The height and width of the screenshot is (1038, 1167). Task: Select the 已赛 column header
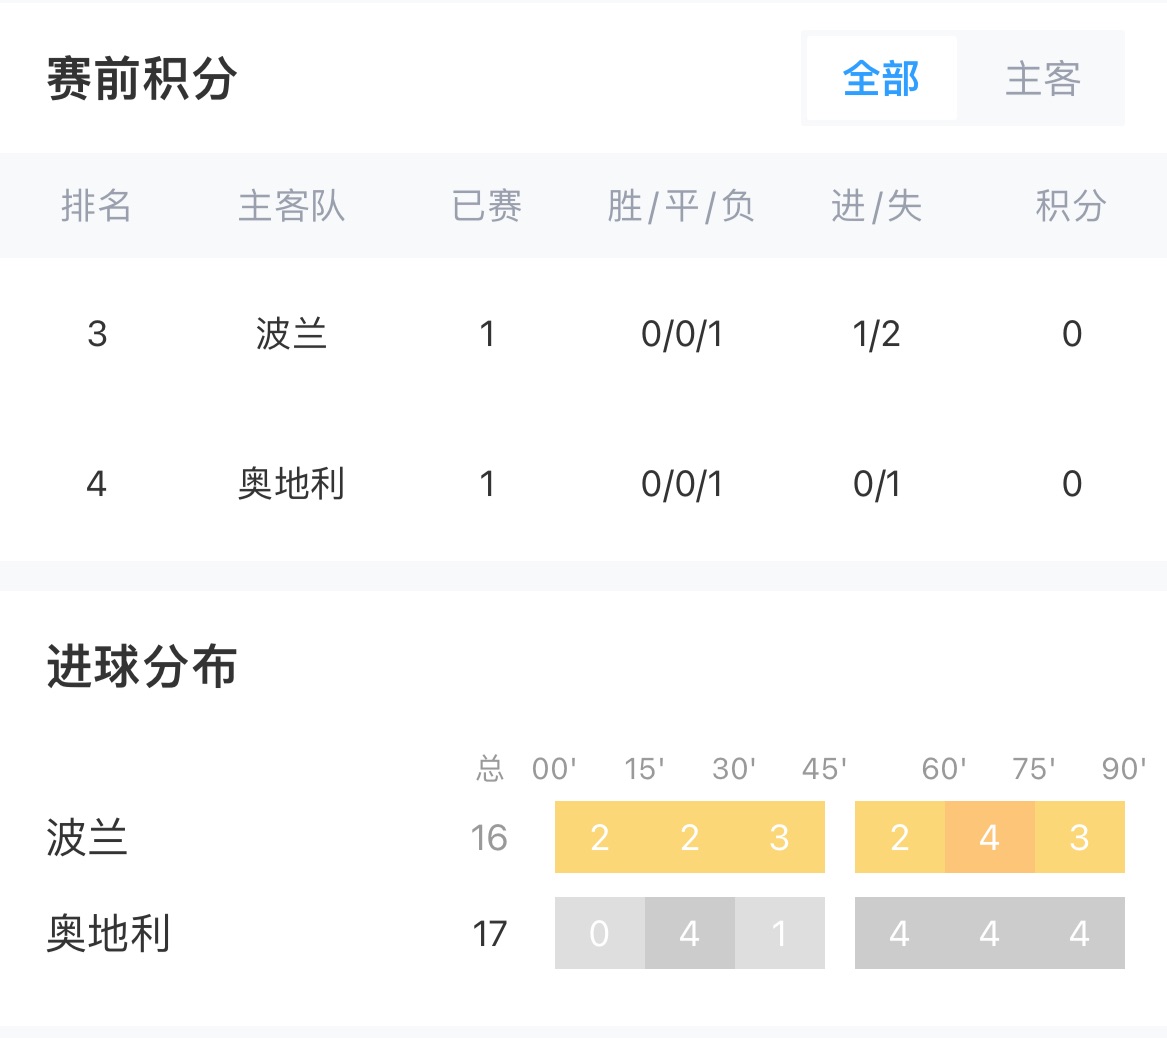coord(487,206)
